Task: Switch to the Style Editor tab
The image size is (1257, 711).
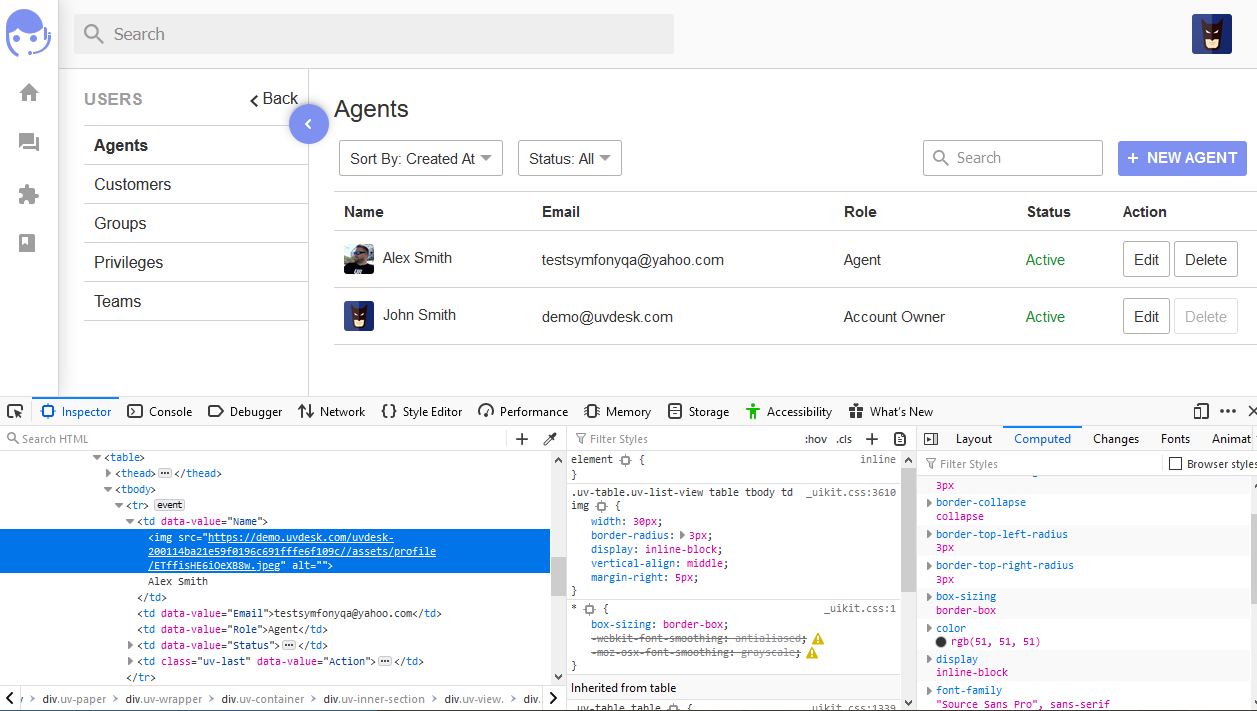Action: pyautogui.click(x=422, y=411)
